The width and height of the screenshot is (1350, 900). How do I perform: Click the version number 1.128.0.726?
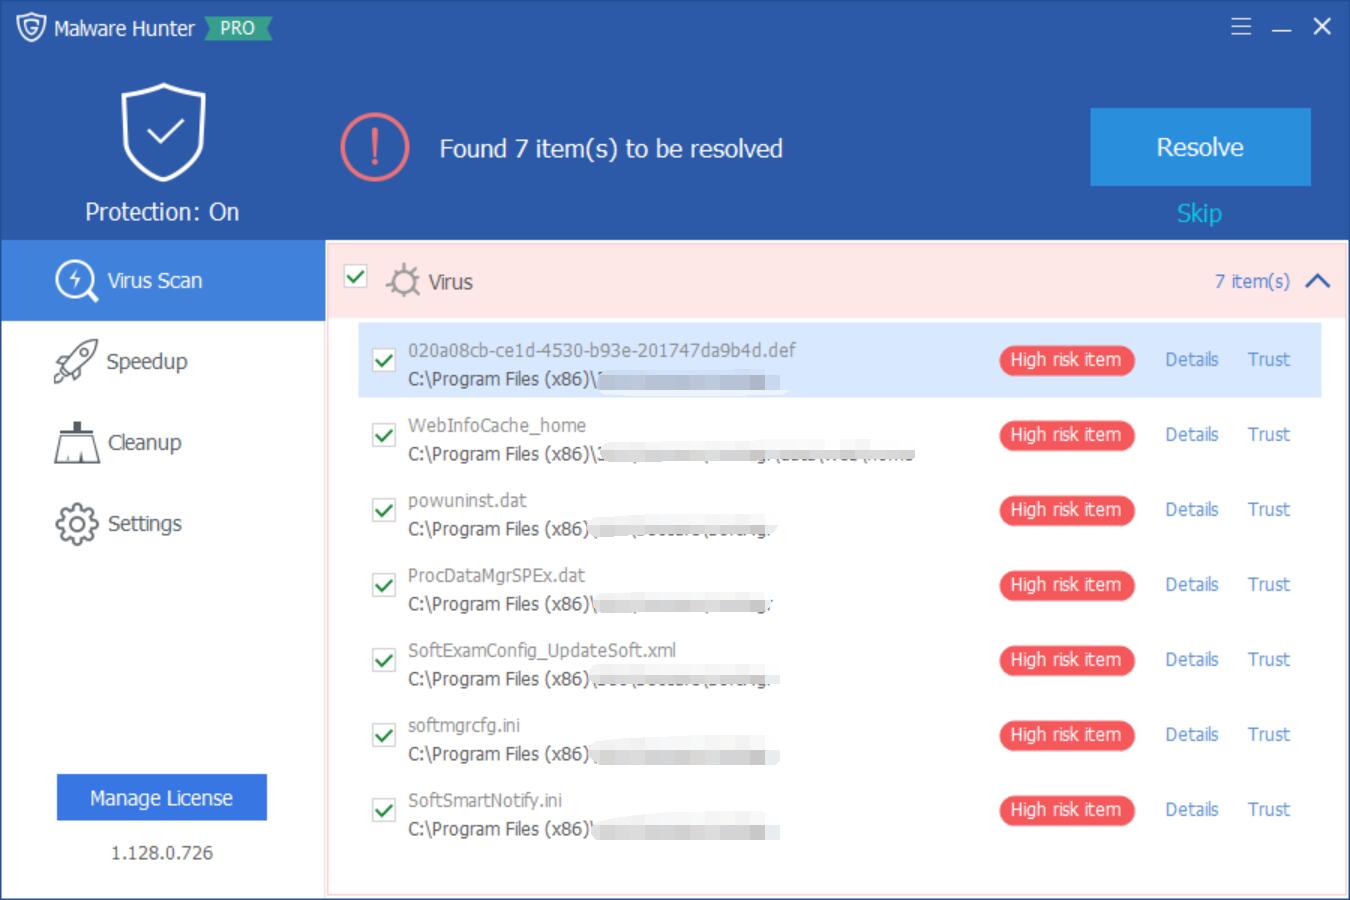pos(162,853)
